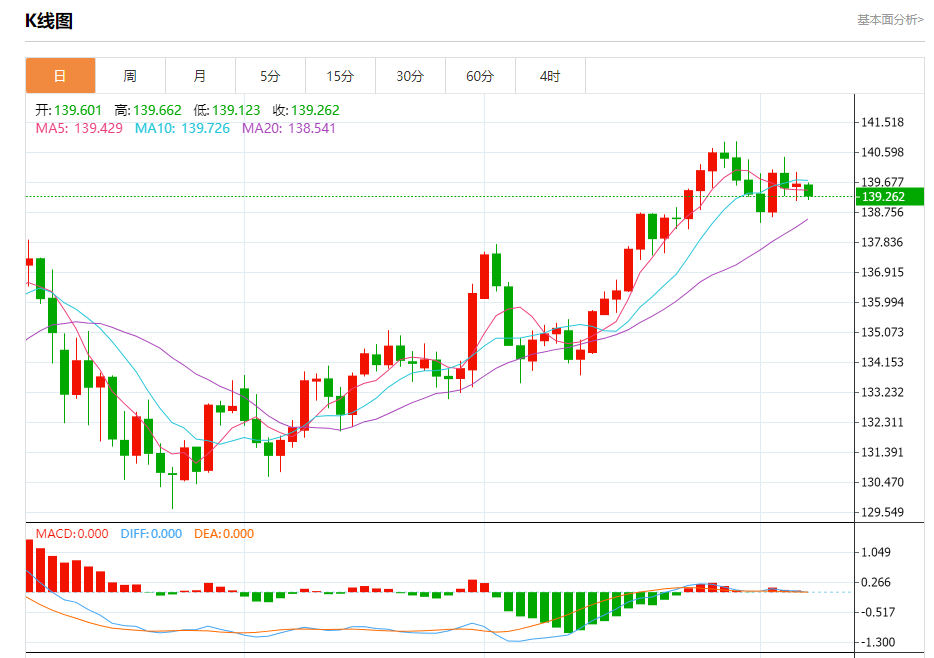Image resolution: width=934 pixels, height=658 pixels.
Task: Click the 132.311 price axis label
Action: coord(883,422)
